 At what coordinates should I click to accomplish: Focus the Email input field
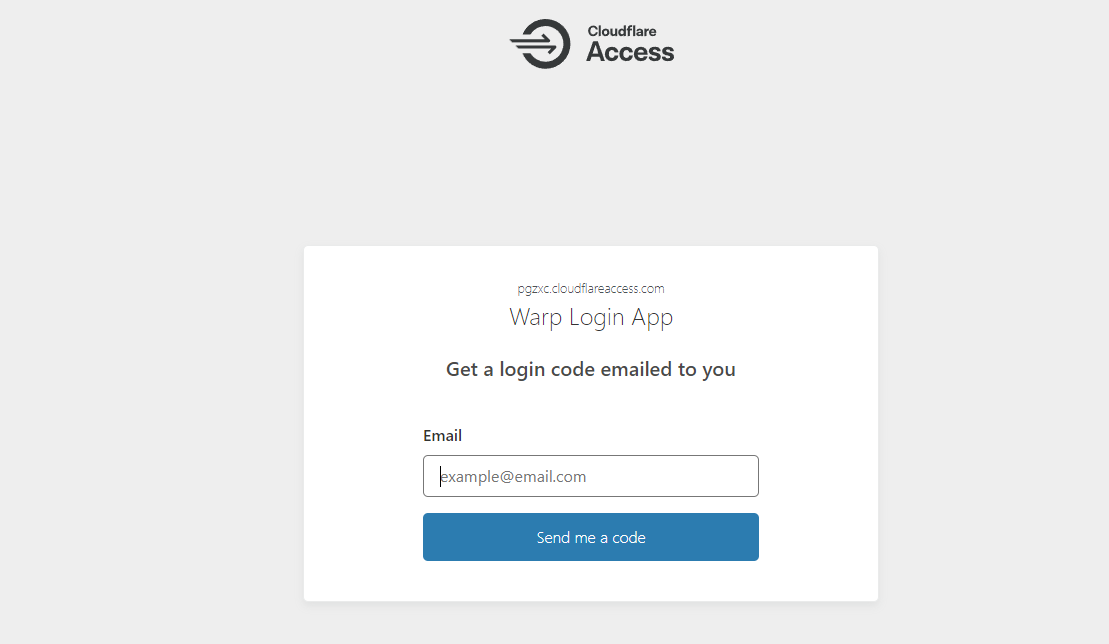pyautogui.click(x=591, y=476)
